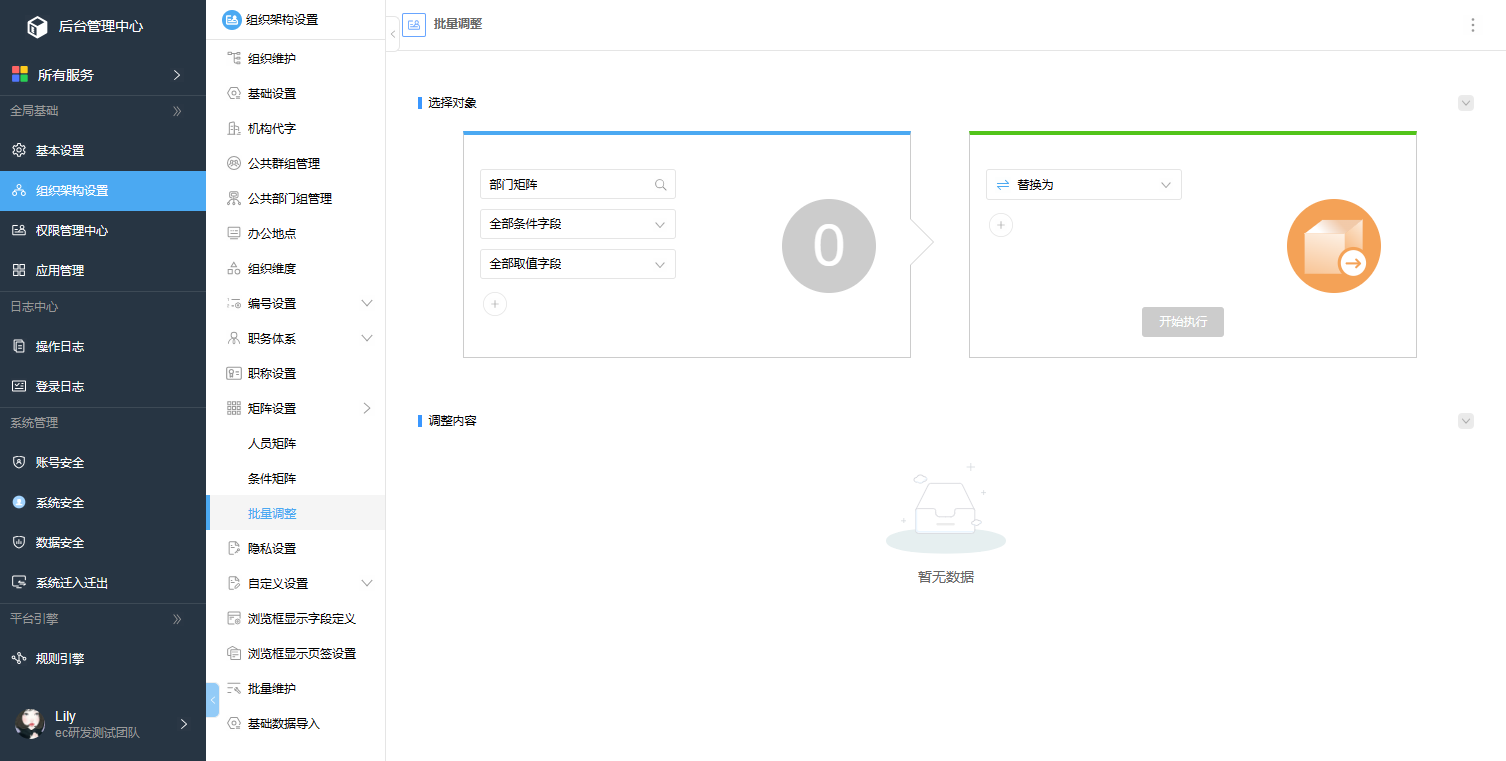Click the 批量调整 page title icon
This screenshot has width=1506, height=761.
click(414, 24)
